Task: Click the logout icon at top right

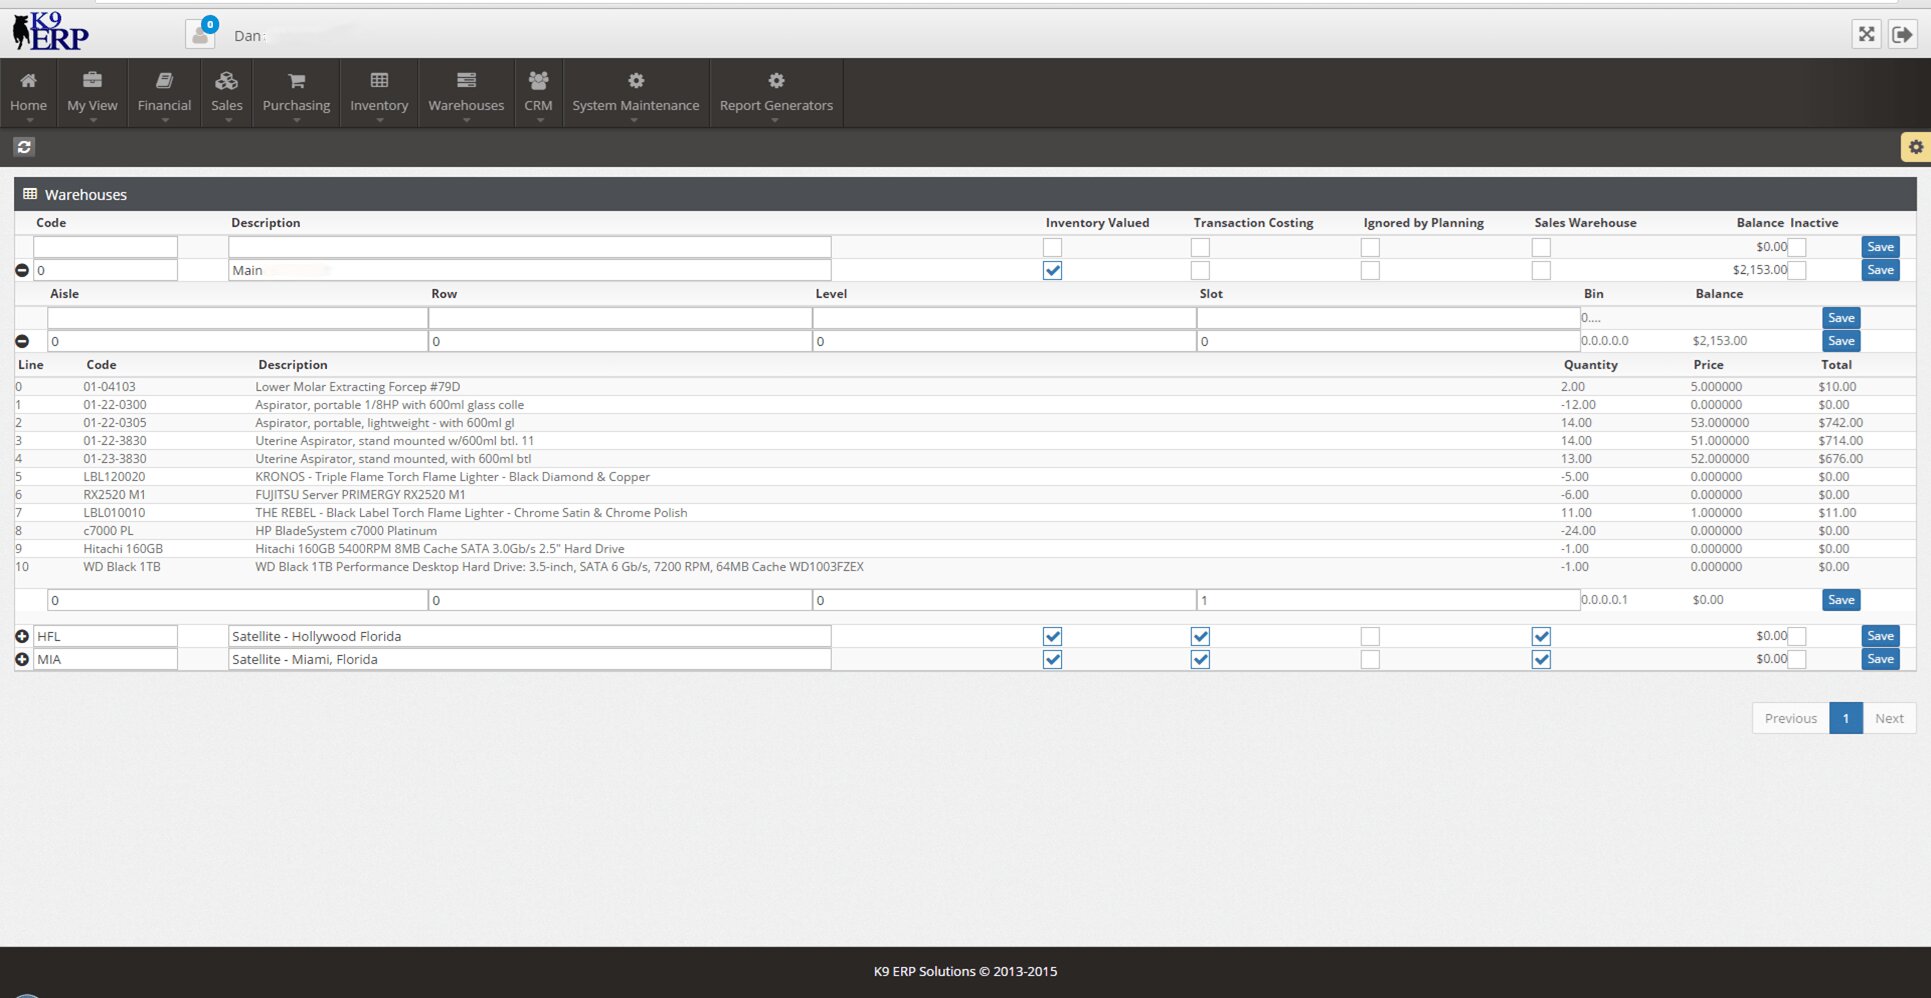Action: click(x=1902, y=34)
